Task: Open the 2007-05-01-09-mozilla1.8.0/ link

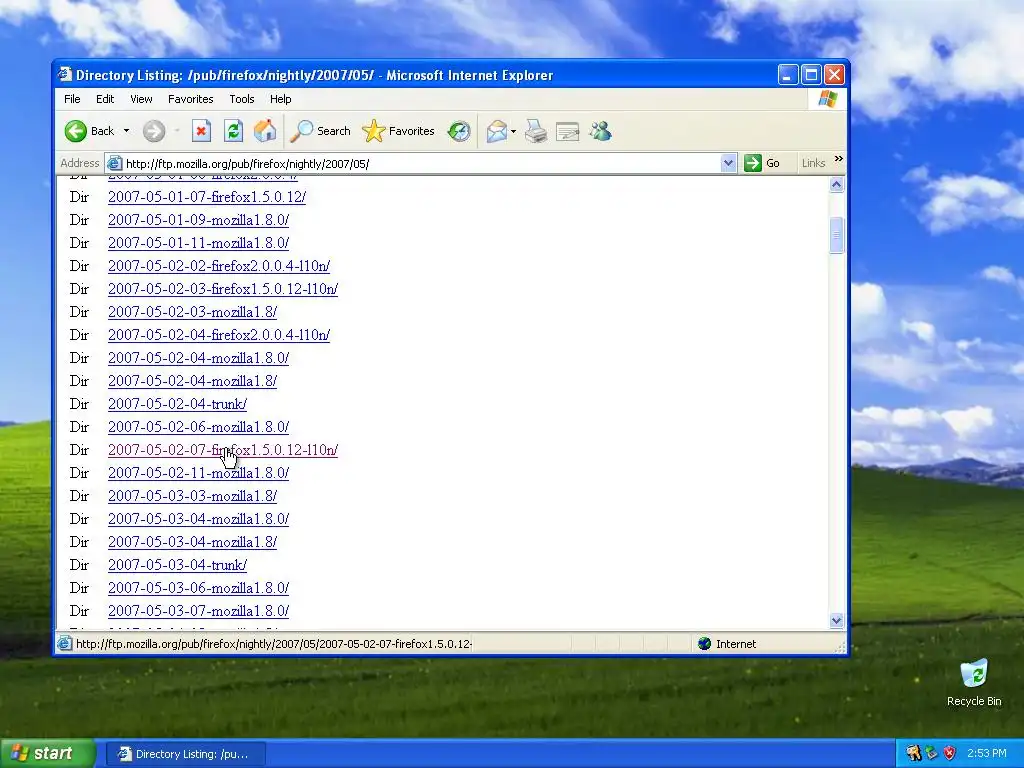Action: (199, 220)
